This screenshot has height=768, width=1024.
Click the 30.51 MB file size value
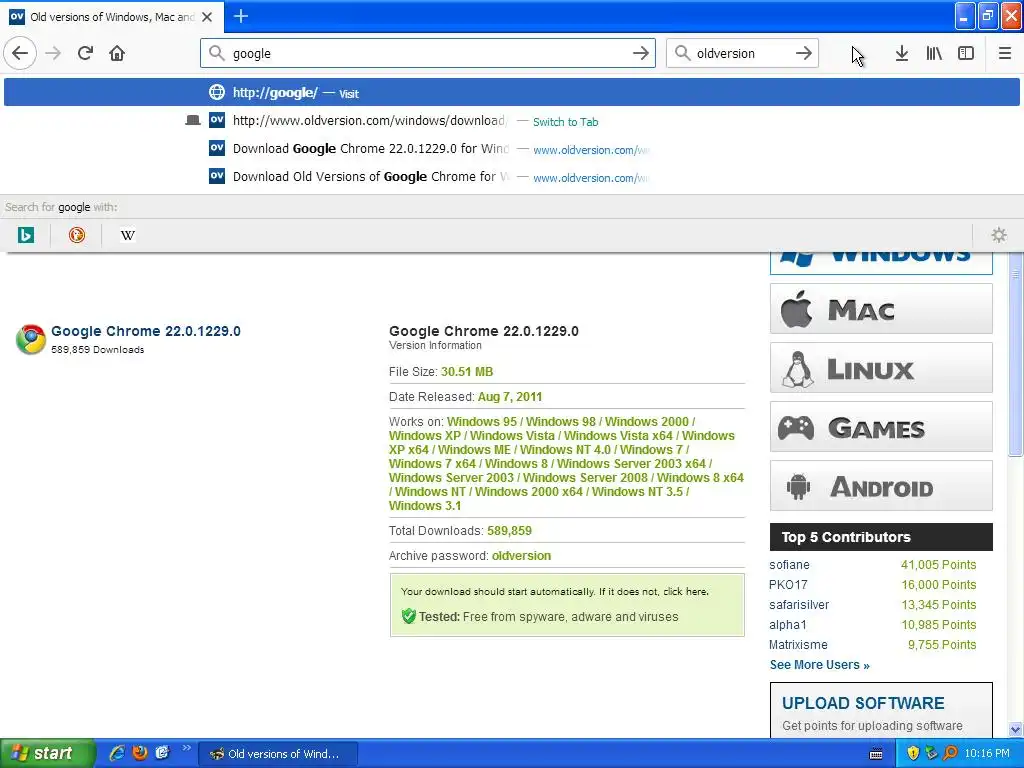coord(467,372)
